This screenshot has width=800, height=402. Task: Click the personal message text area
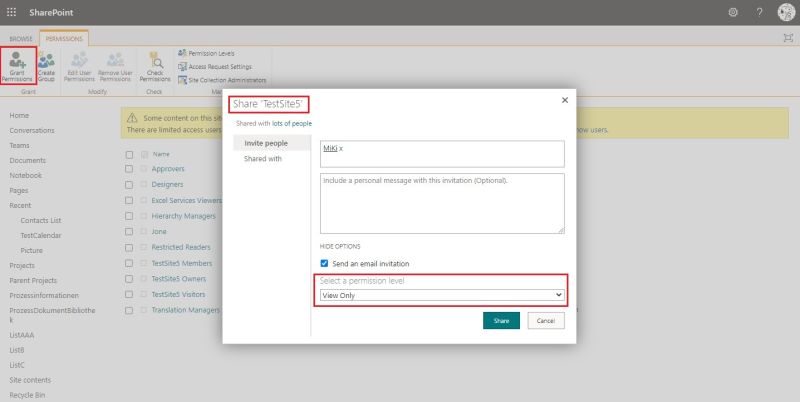click(x=442, y=204)
